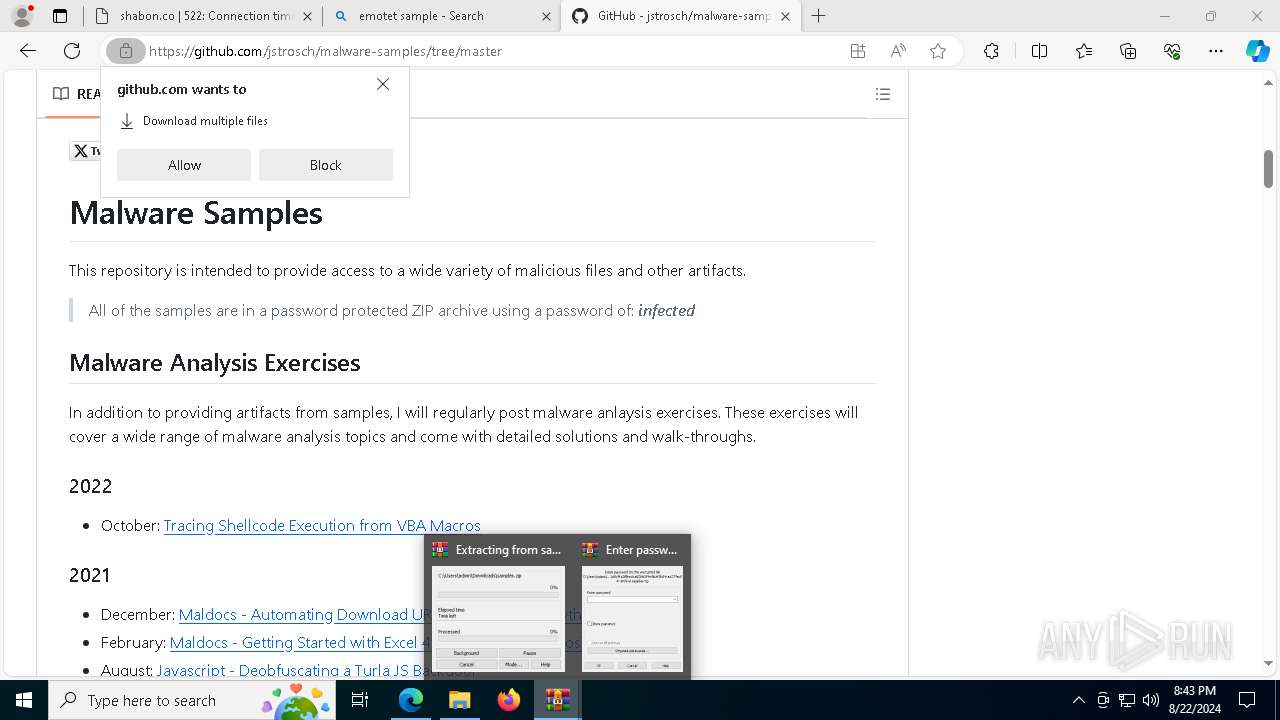This screenshot has height=720, width=1280.
Task: Refresh the current page
Action: click(72, 51)
